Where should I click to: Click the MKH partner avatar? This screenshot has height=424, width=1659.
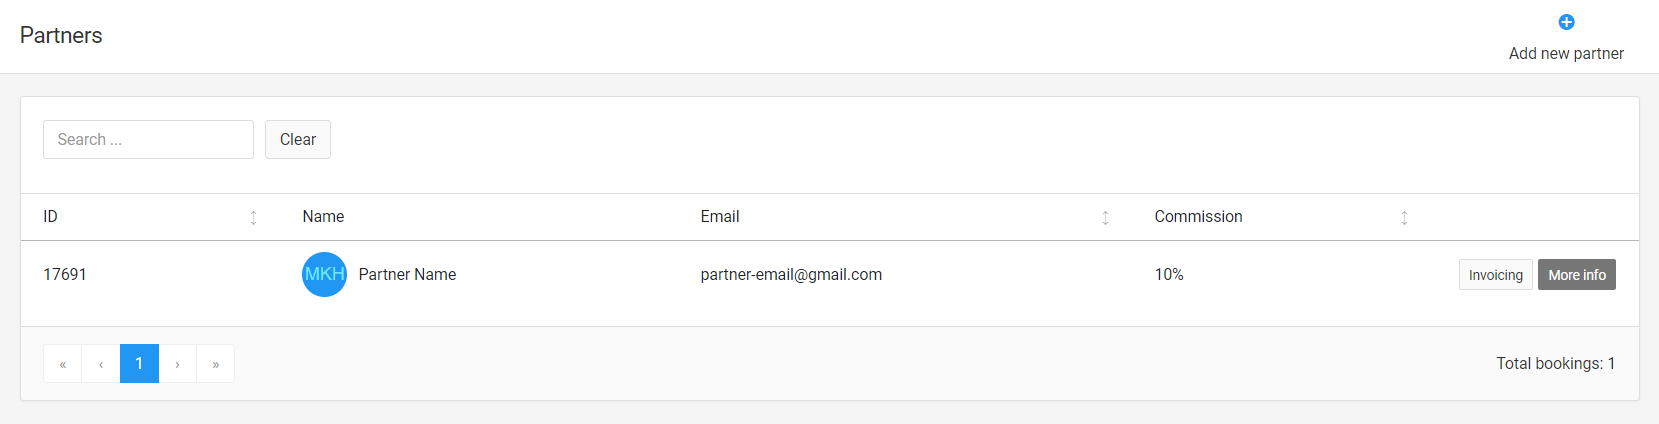click(x=324, y=274)
